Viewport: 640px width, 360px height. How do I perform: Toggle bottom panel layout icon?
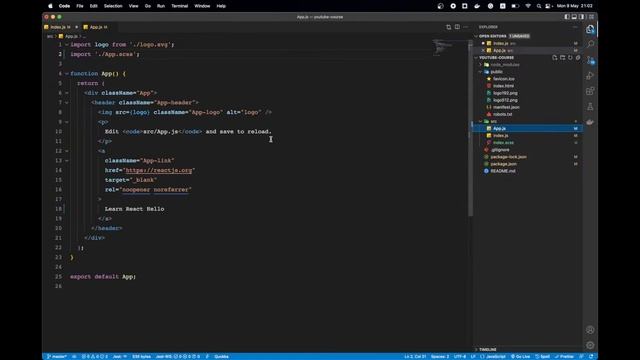[574, 17]
